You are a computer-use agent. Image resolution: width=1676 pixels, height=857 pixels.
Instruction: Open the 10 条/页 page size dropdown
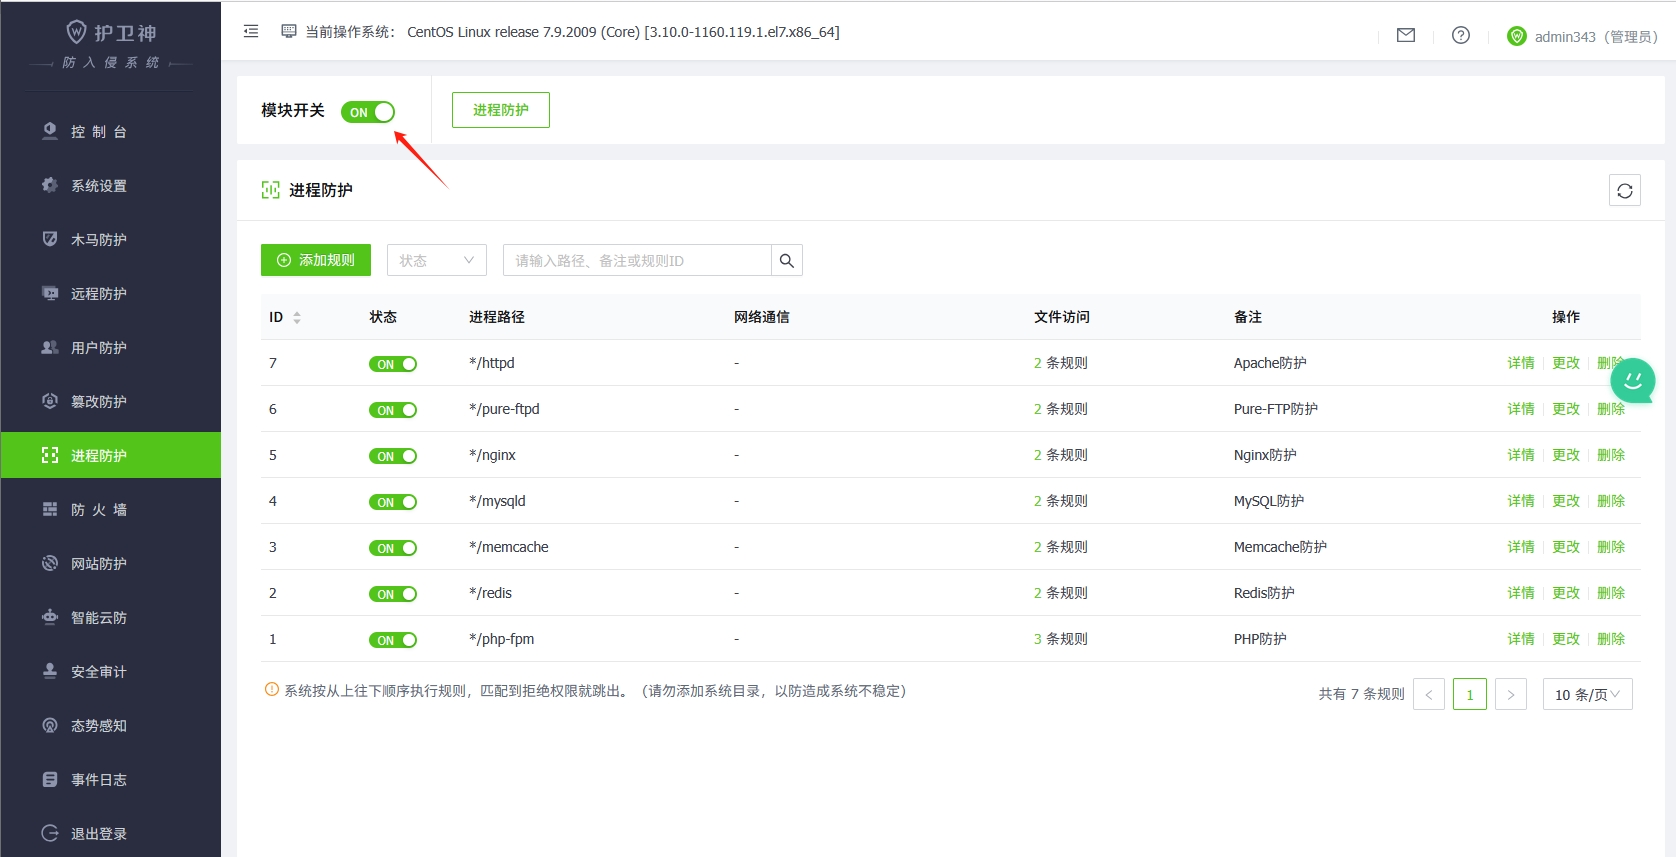coord(1588,694)
